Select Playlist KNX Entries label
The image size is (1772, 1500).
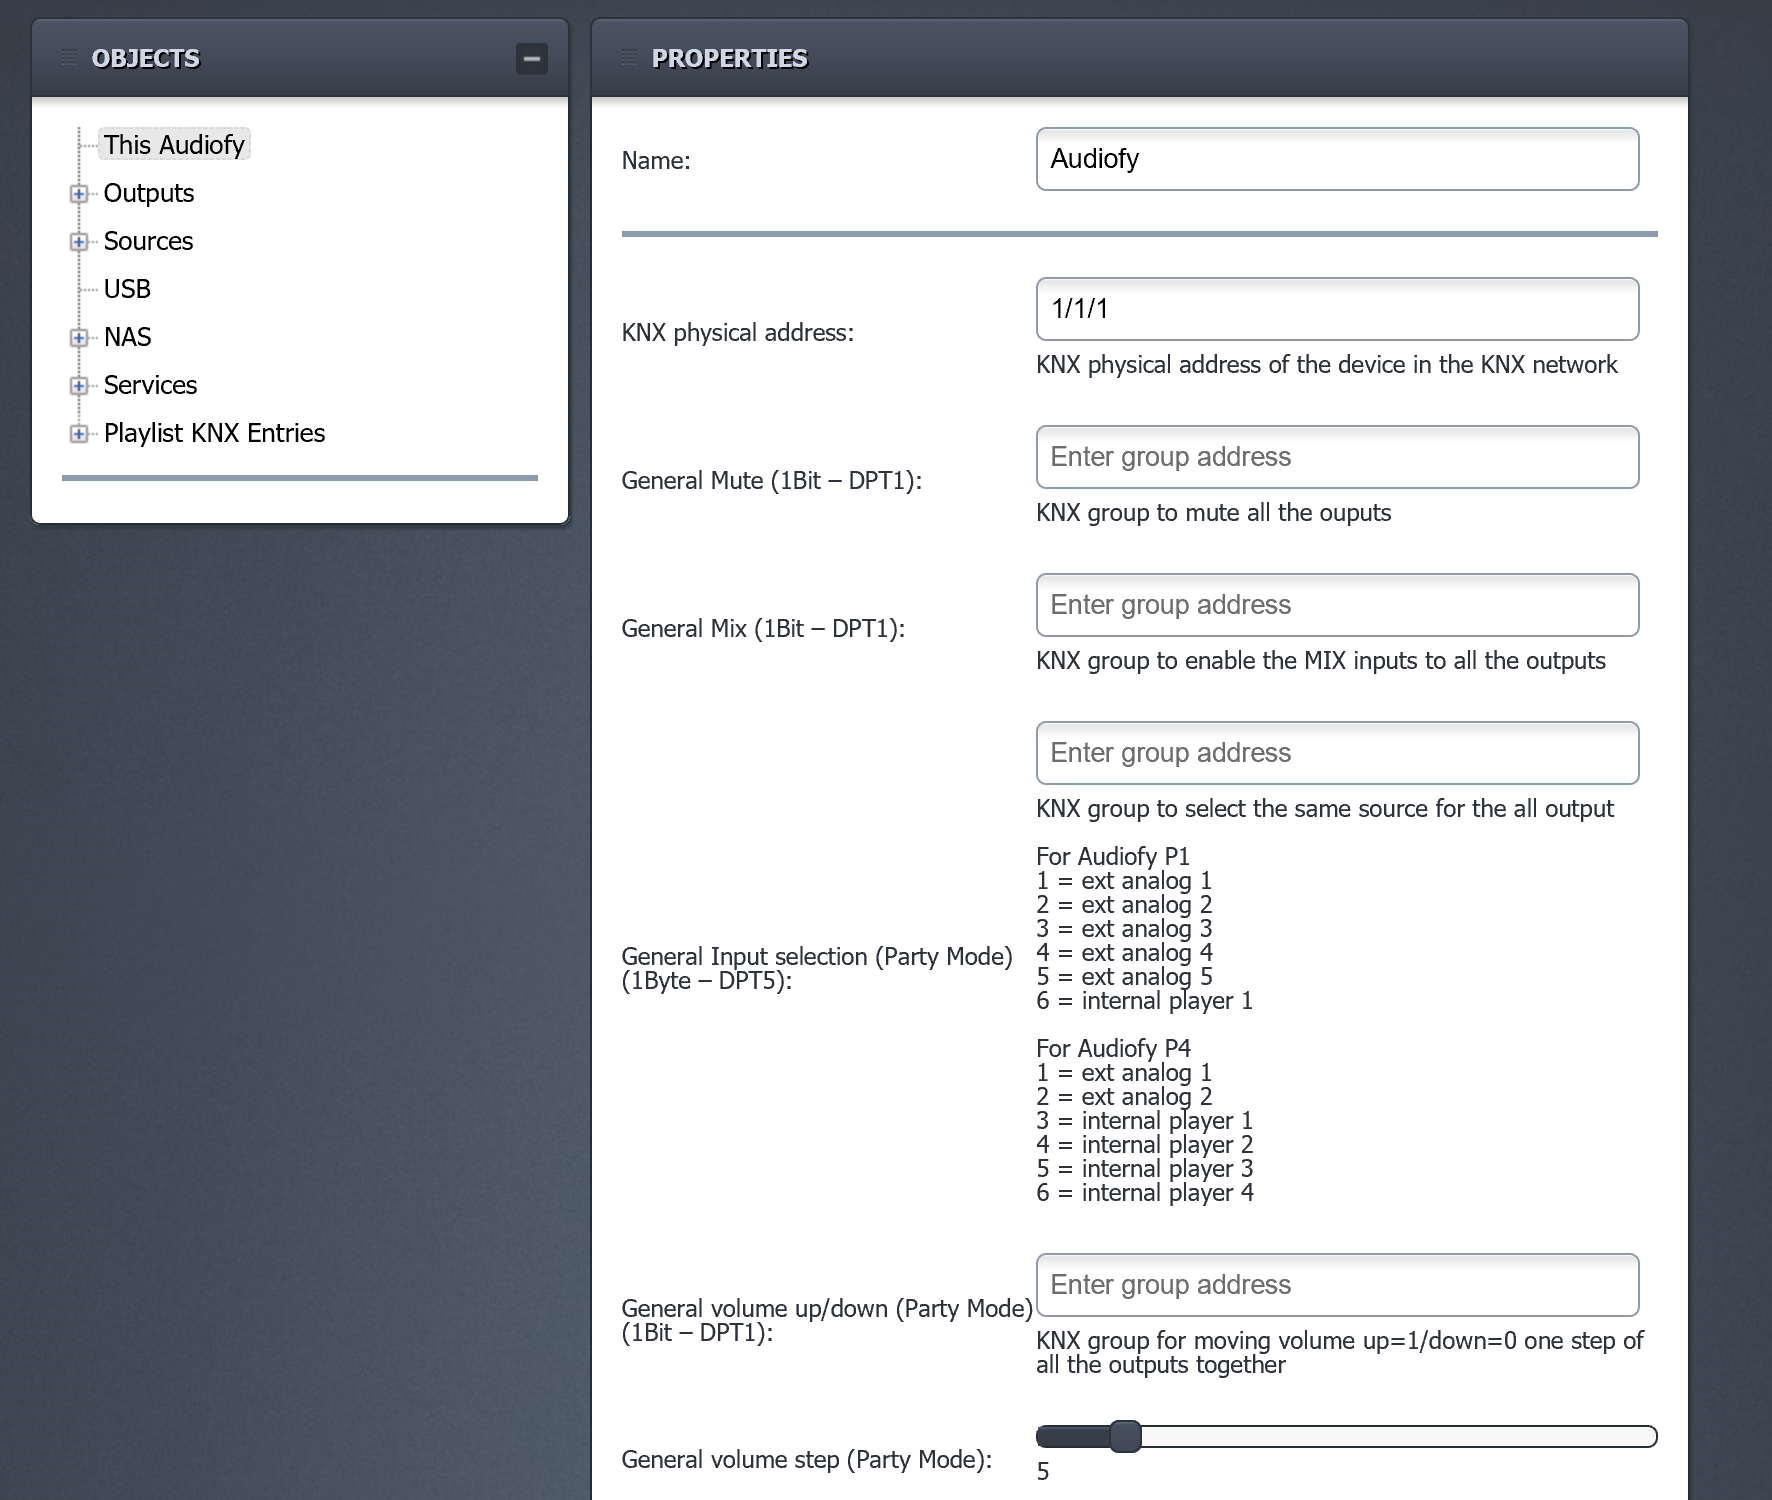pos(214,433)
